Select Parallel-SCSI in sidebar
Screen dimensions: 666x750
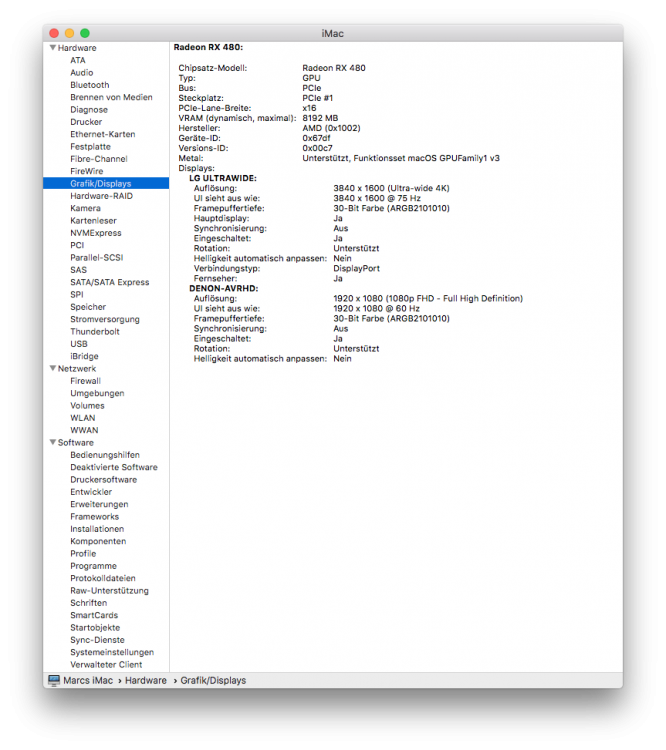click(x=97, y=257)
